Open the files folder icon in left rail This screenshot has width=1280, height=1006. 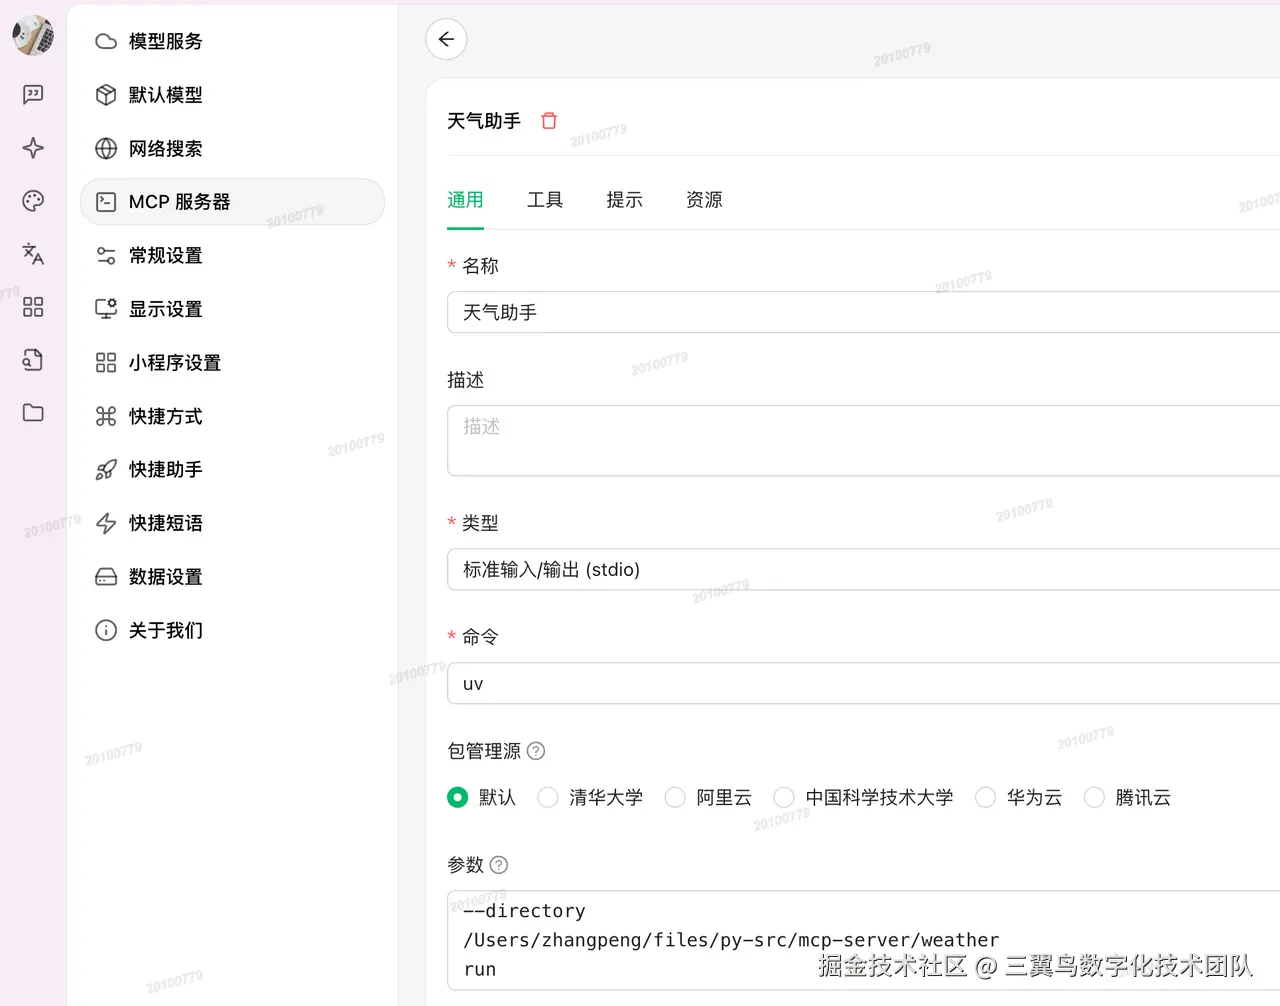pyautogui.click(x=33, y=413)
